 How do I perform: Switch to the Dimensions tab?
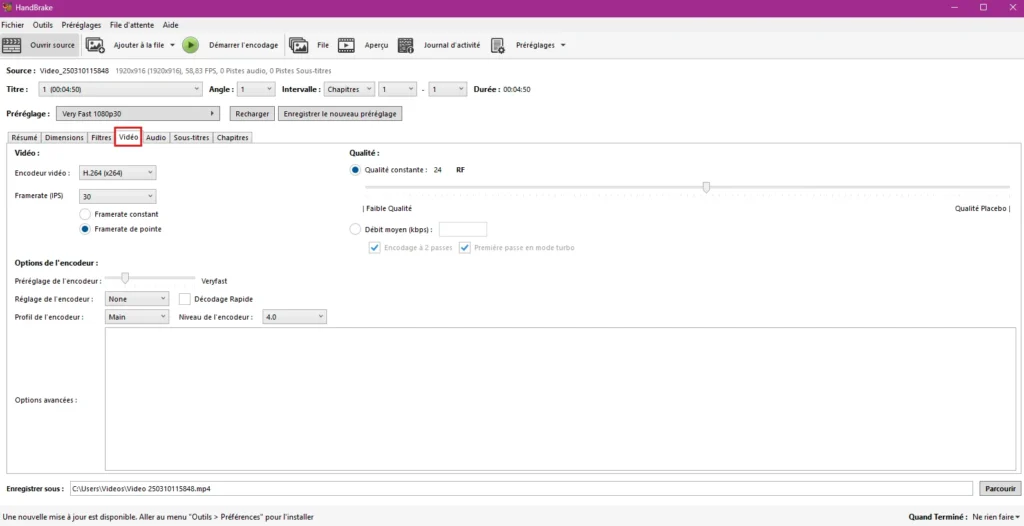(64, 138)
